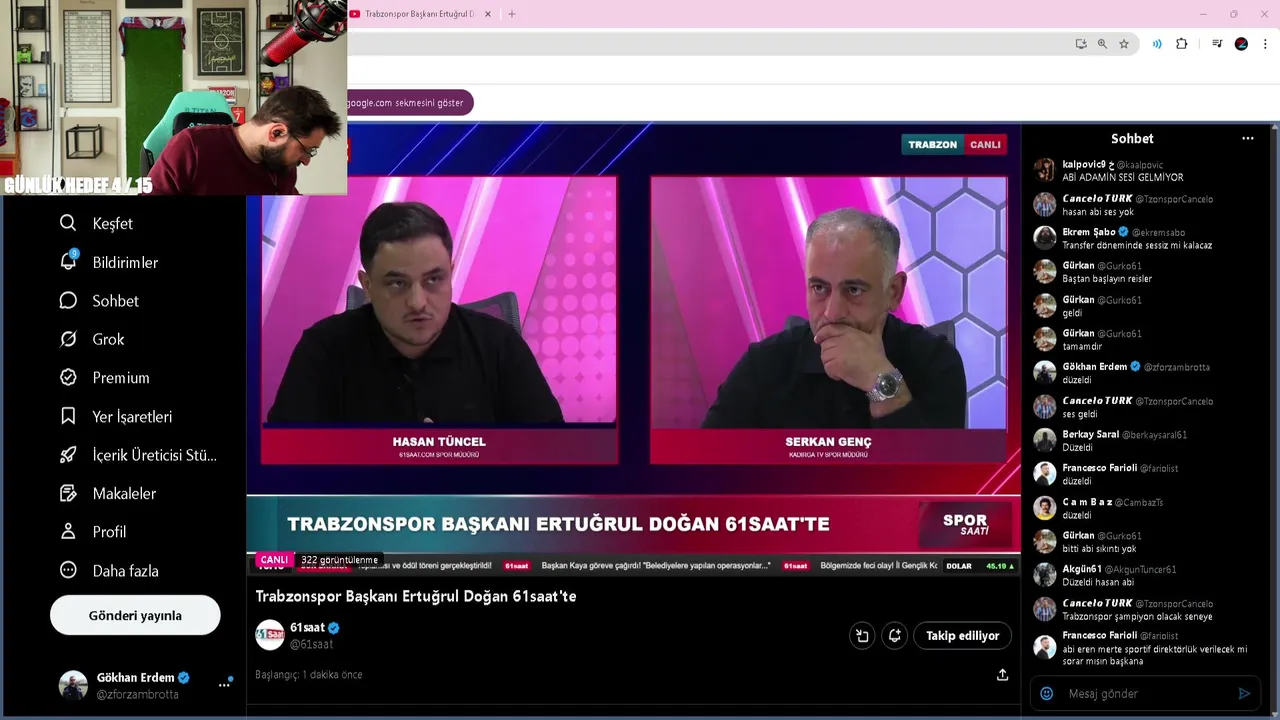This screenshot has height=720, width=1280.
Task: Click install app icon in address bar
Action: [x=1081, y=44]
